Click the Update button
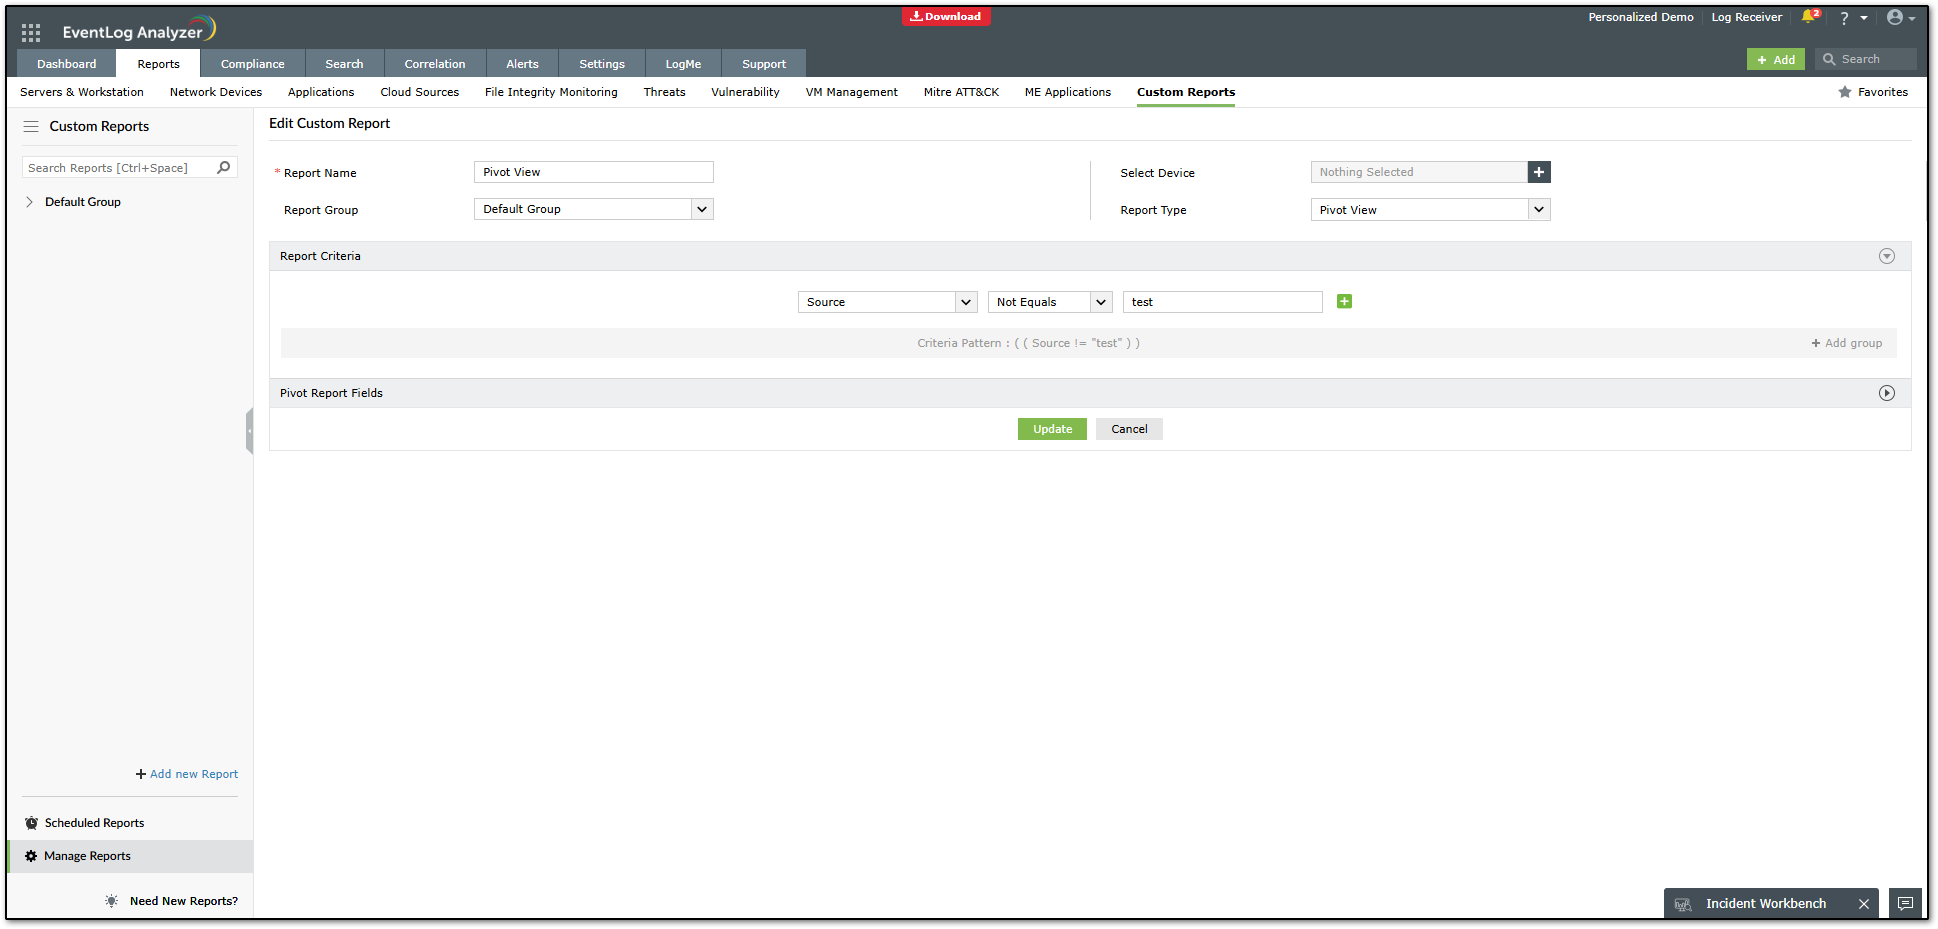 pyautogui.click(x=1052, y=429)
